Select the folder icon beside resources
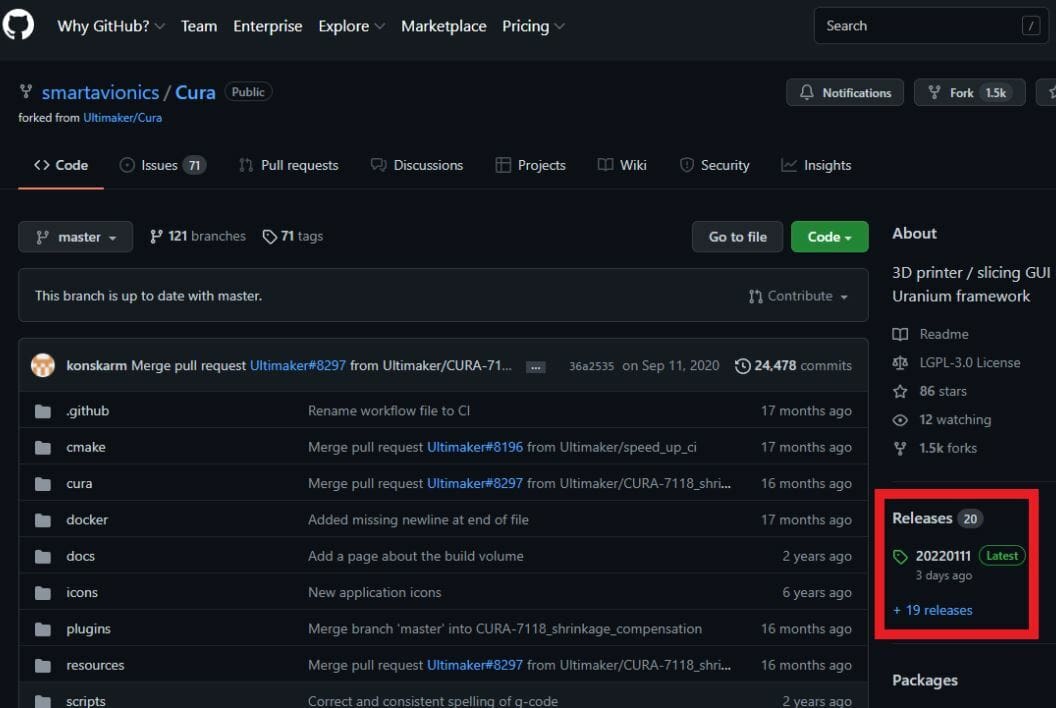This screenshot has height=708, width=1056. pyautogui.click(x=42, y=666)
